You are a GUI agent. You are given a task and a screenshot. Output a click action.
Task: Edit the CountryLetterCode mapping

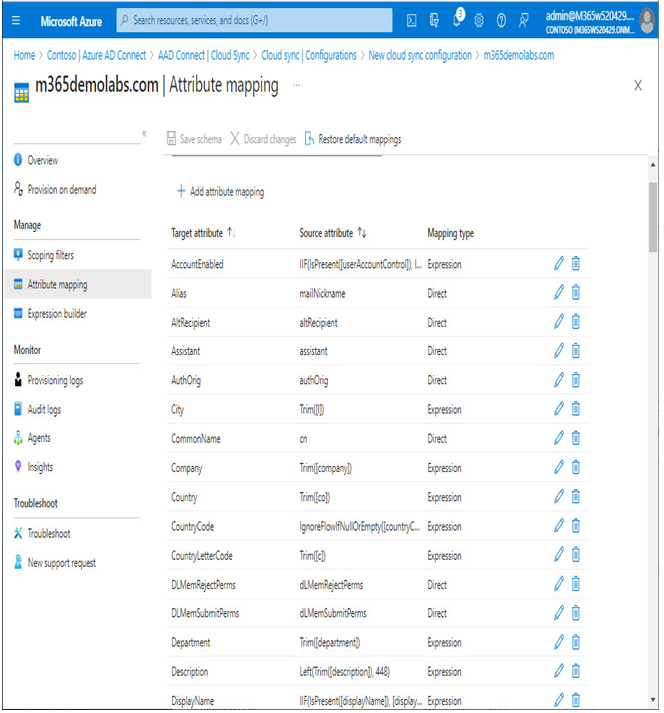pos(559,555)
